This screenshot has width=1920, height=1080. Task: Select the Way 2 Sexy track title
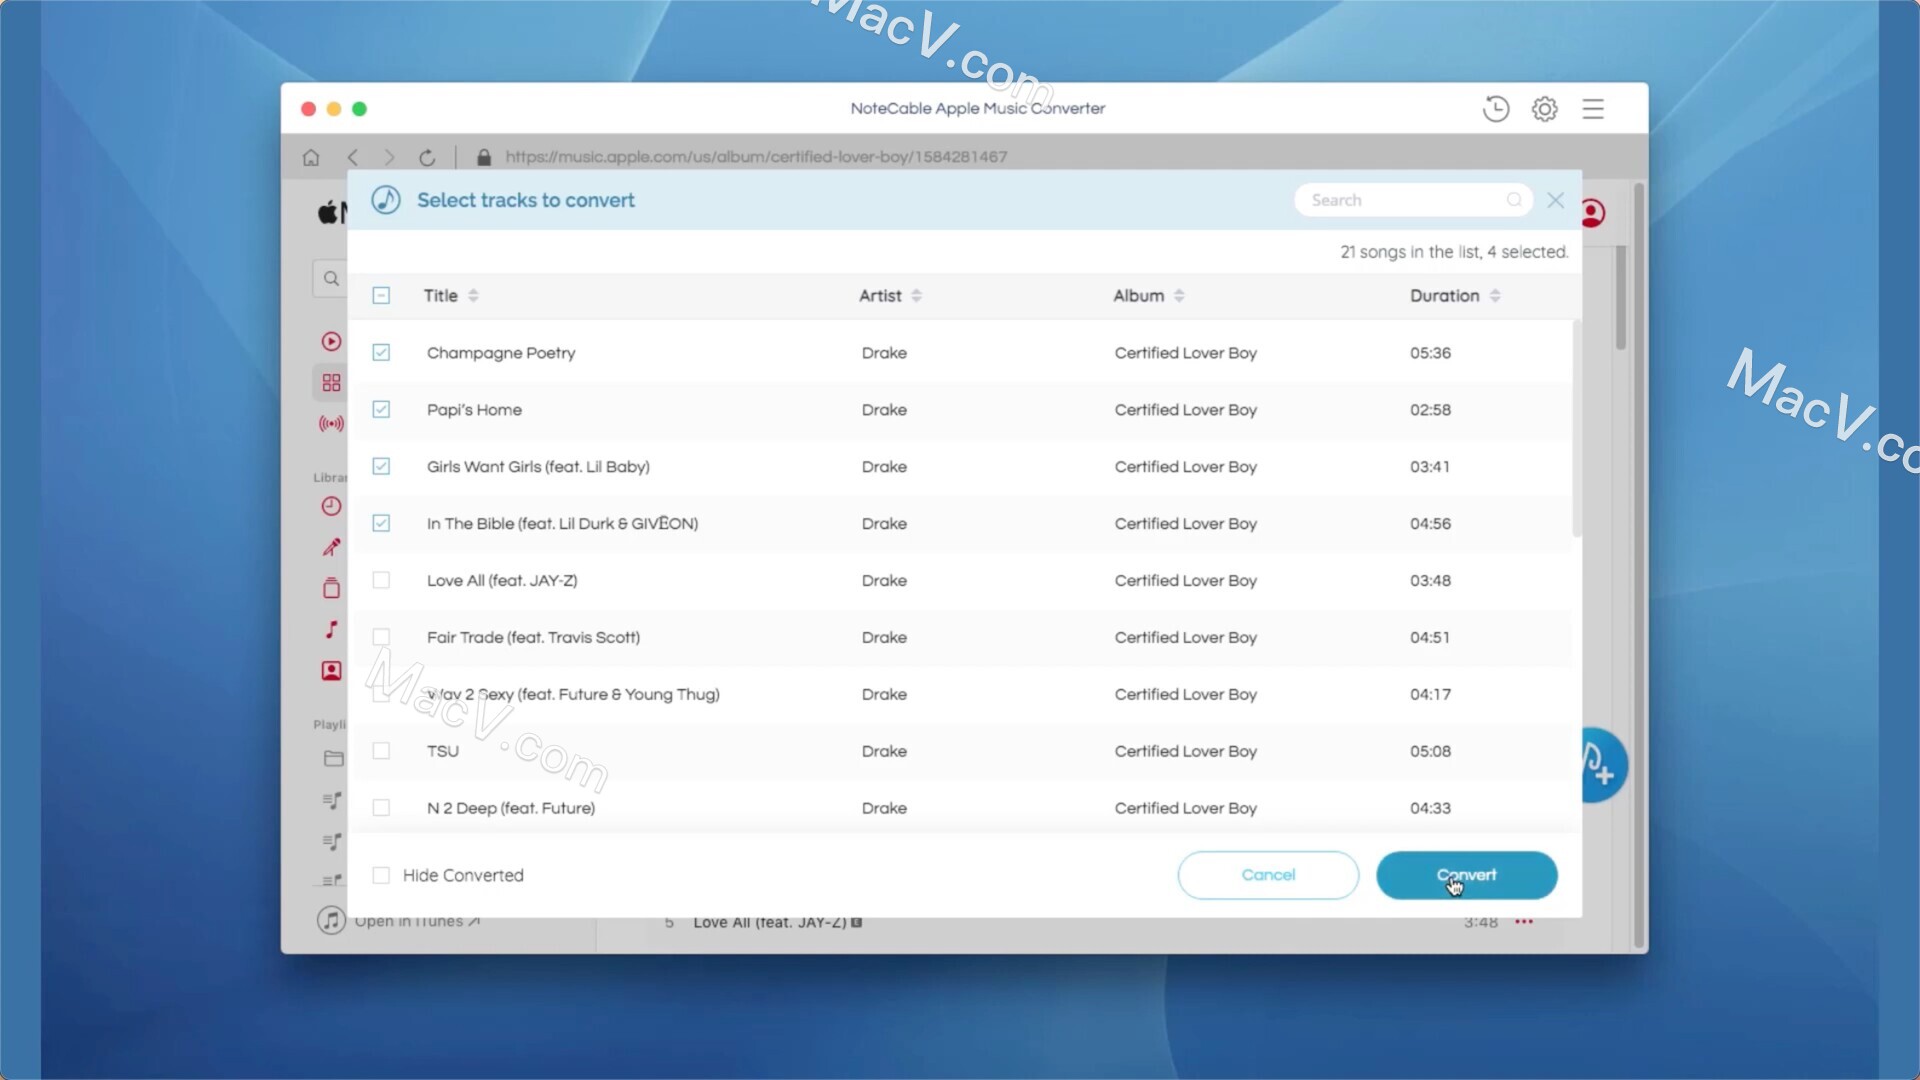click(573, 695)
